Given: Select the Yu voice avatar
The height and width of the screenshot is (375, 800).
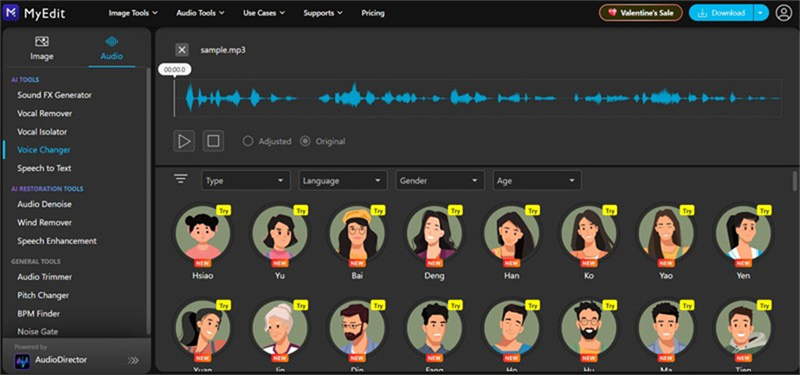Looking at the screenshot, I should pos(280,233).
